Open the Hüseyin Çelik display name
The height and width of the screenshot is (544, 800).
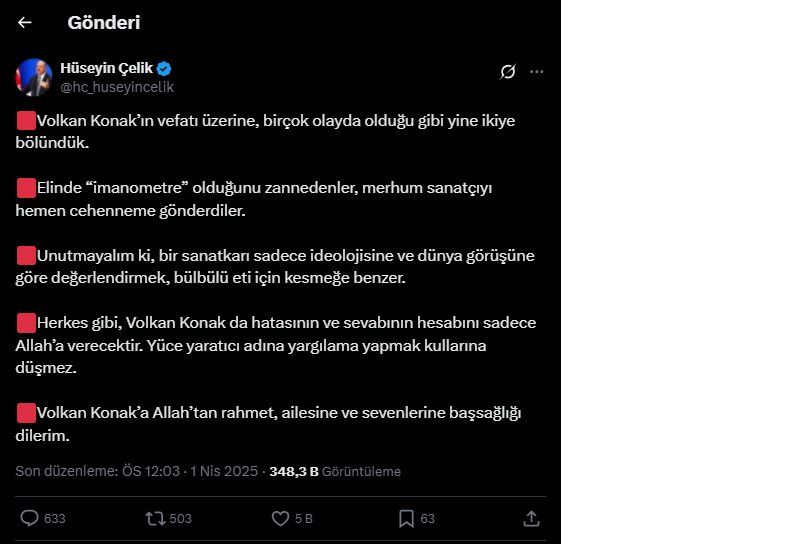click(x=107, y=68)
